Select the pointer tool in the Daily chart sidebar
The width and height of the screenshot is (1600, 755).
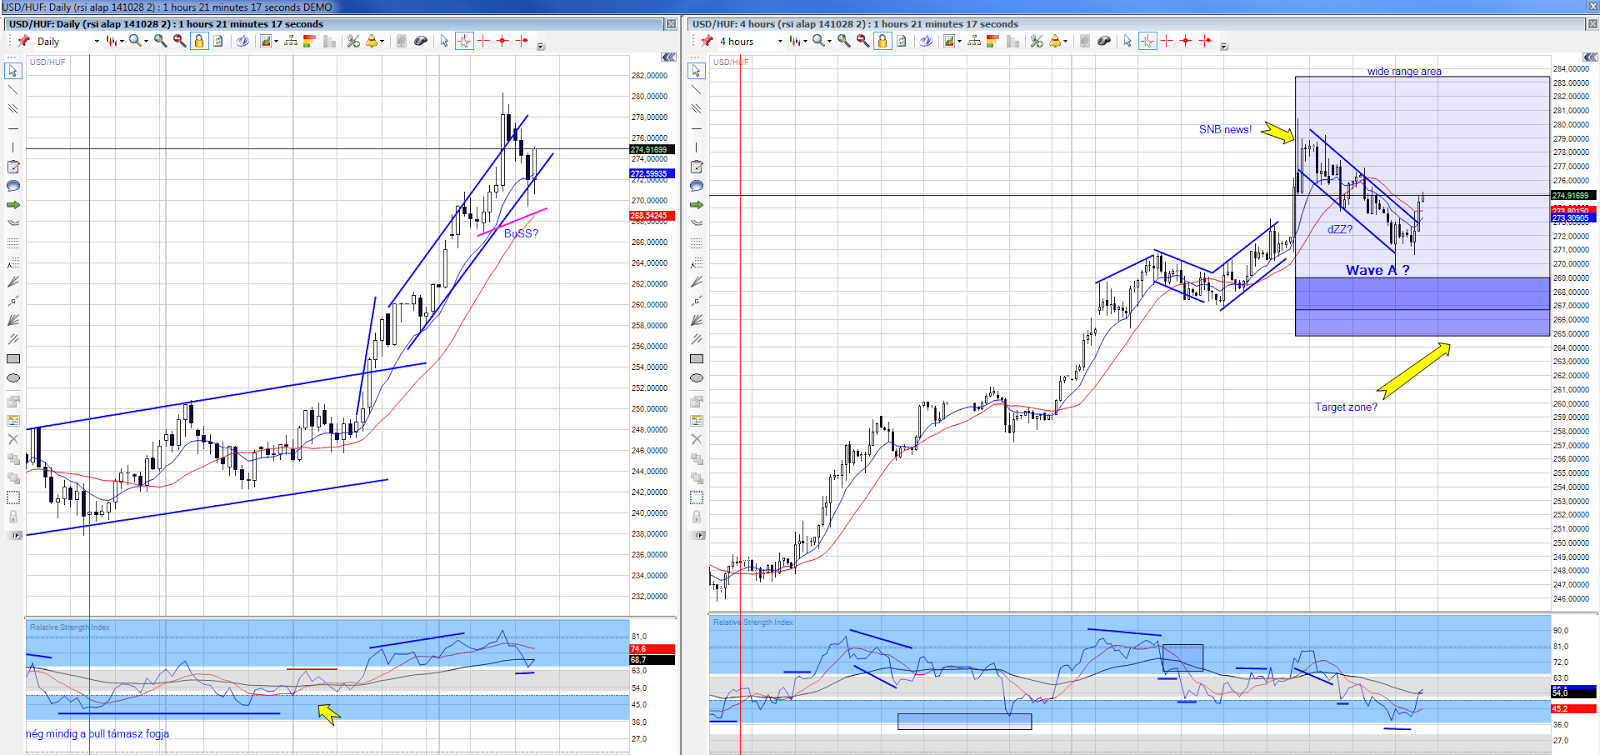click(x=13, y=71)
